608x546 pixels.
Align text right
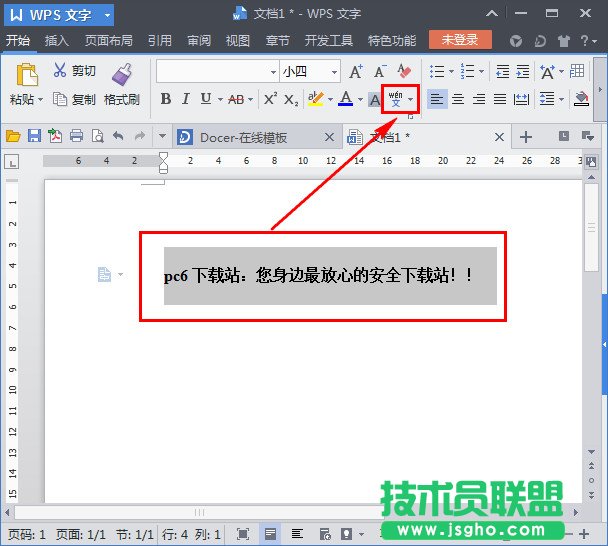[x=479, y=99]
